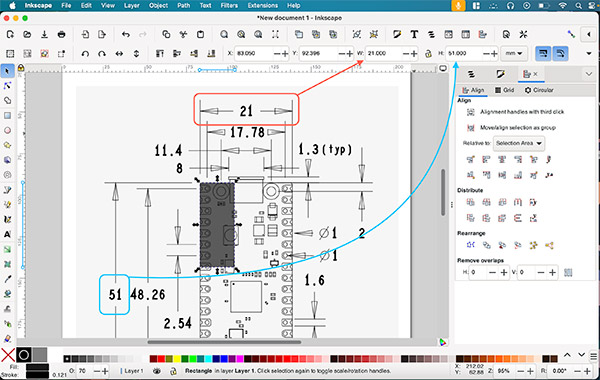Image resolution: width=600 pixels, height=380 pixels.
Task: Open the Filters menu
Action: (229, 5)
